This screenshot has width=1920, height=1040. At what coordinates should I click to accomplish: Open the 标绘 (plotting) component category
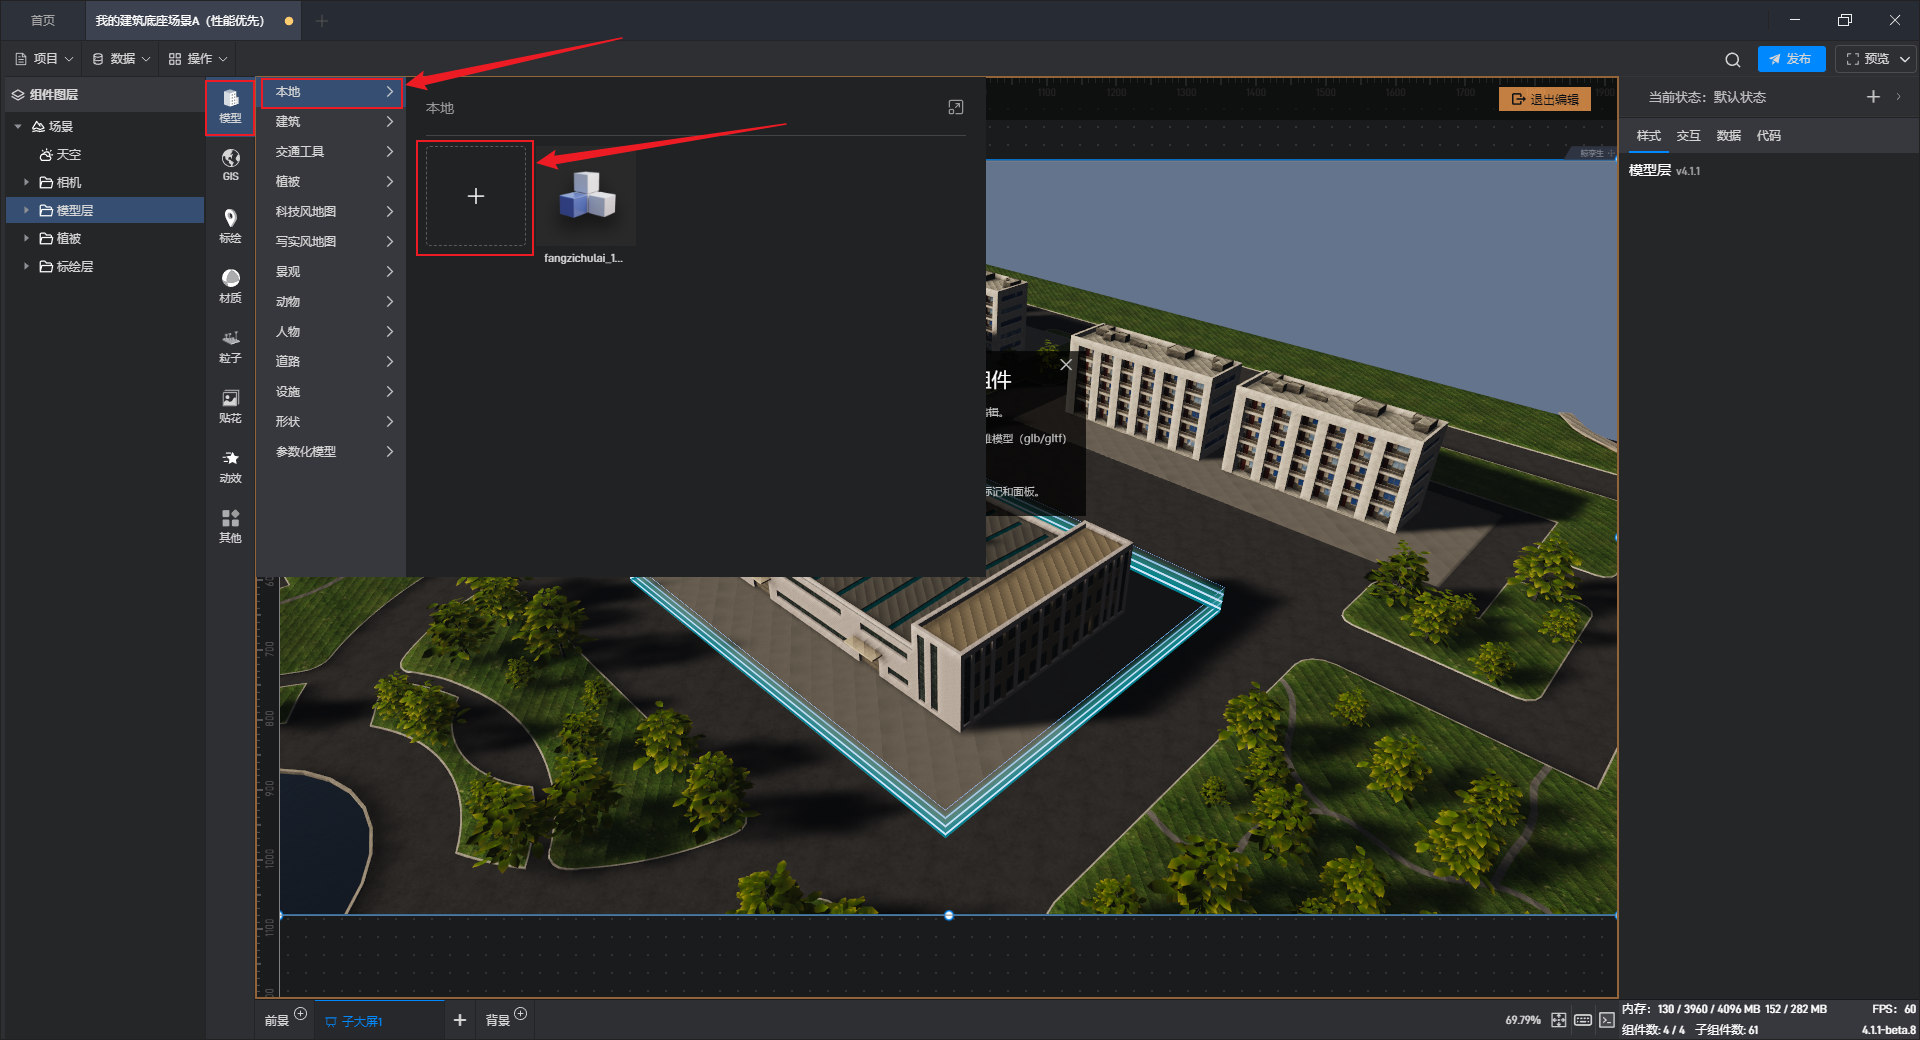[230, 225]
